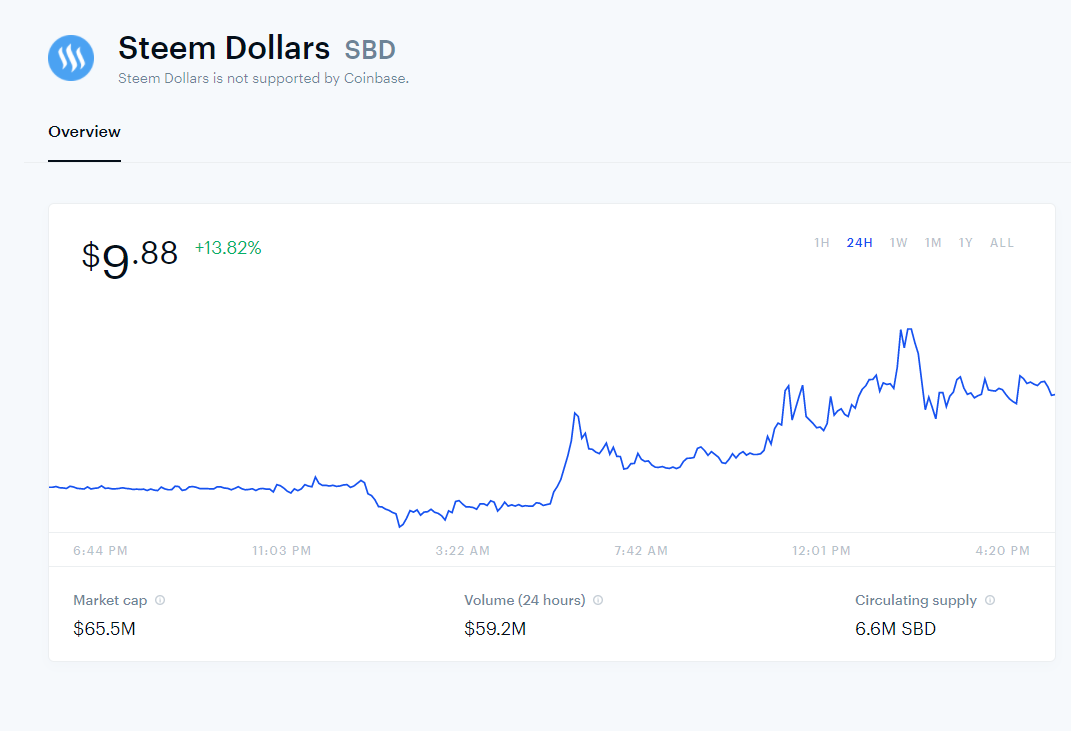Open the Overview tab
1071x731 pixels.
pyautogui.click(x=84, y=132)
